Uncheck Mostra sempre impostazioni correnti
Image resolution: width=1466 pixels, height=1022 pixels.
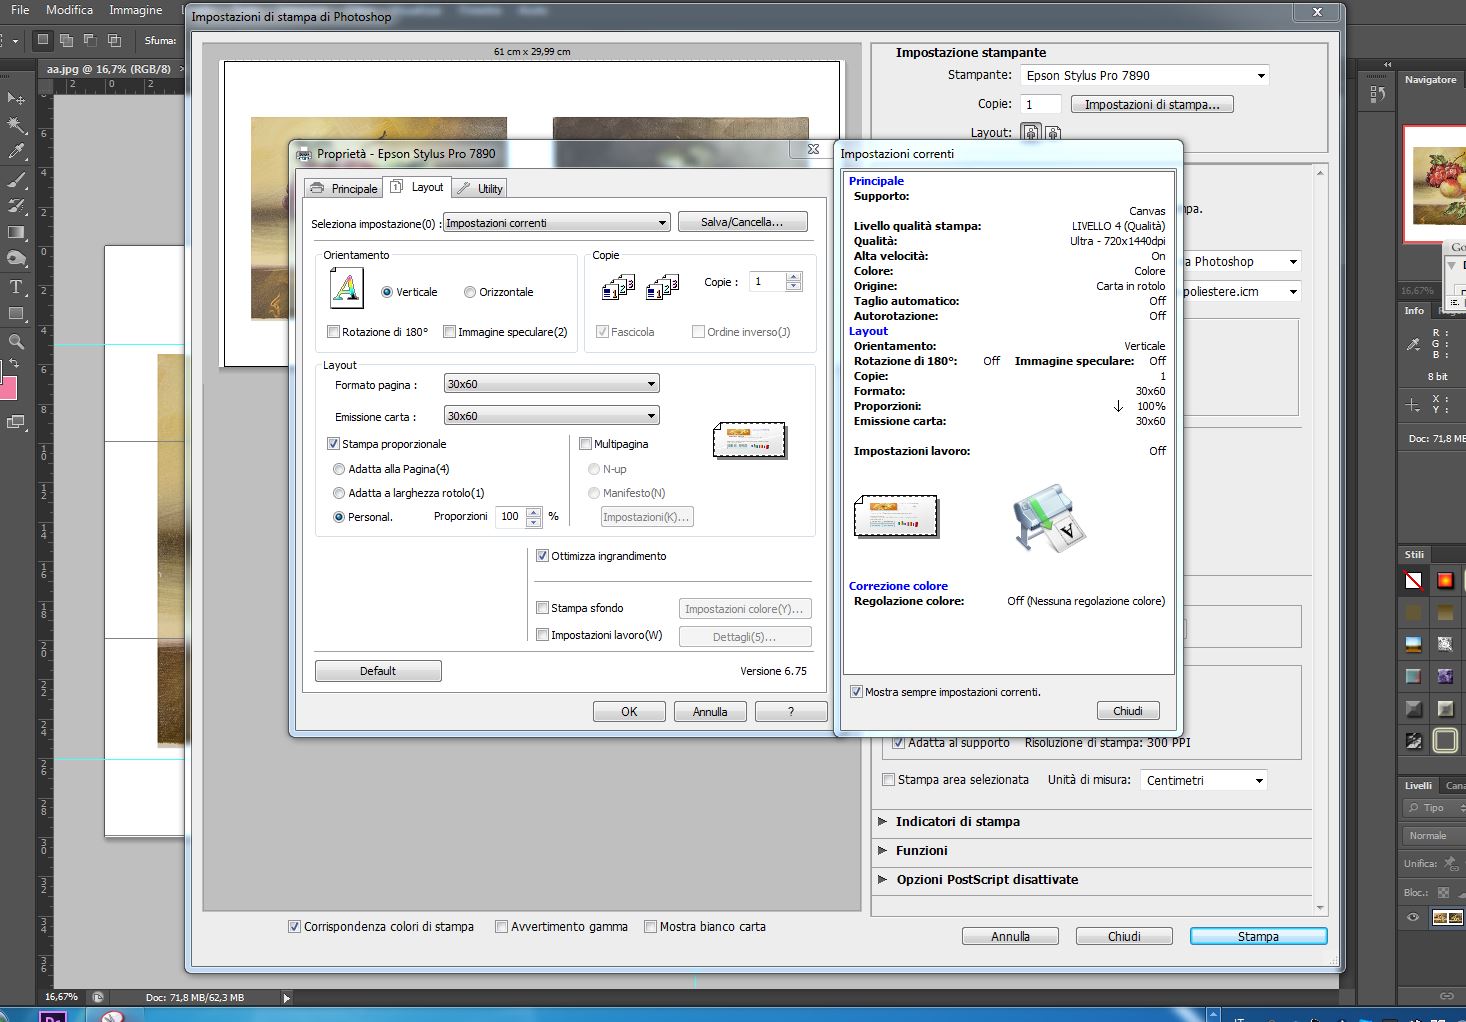coord(856,692)
